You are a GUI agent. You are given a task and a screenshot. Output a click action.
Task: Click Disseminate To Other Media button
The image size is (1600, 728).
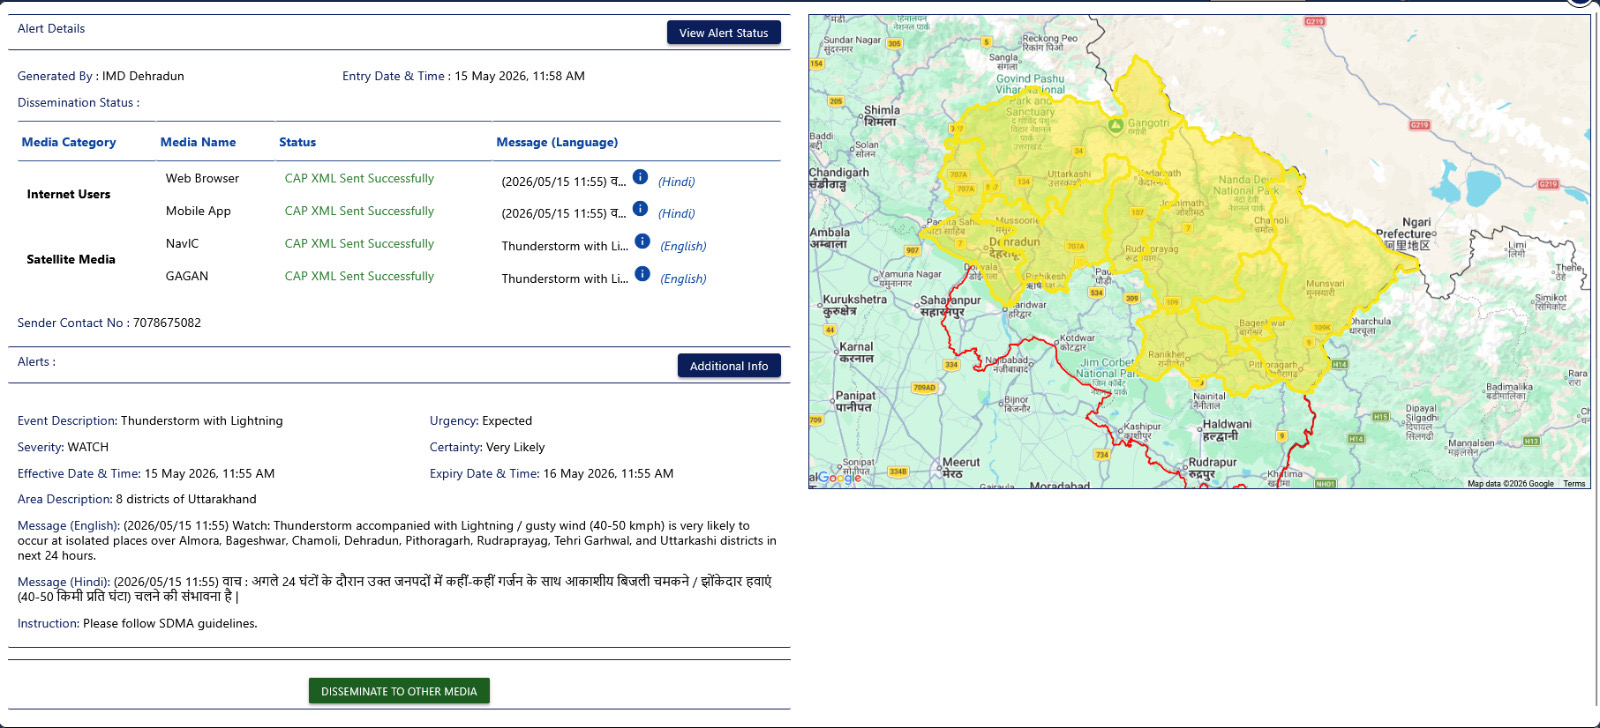(399, 691)
